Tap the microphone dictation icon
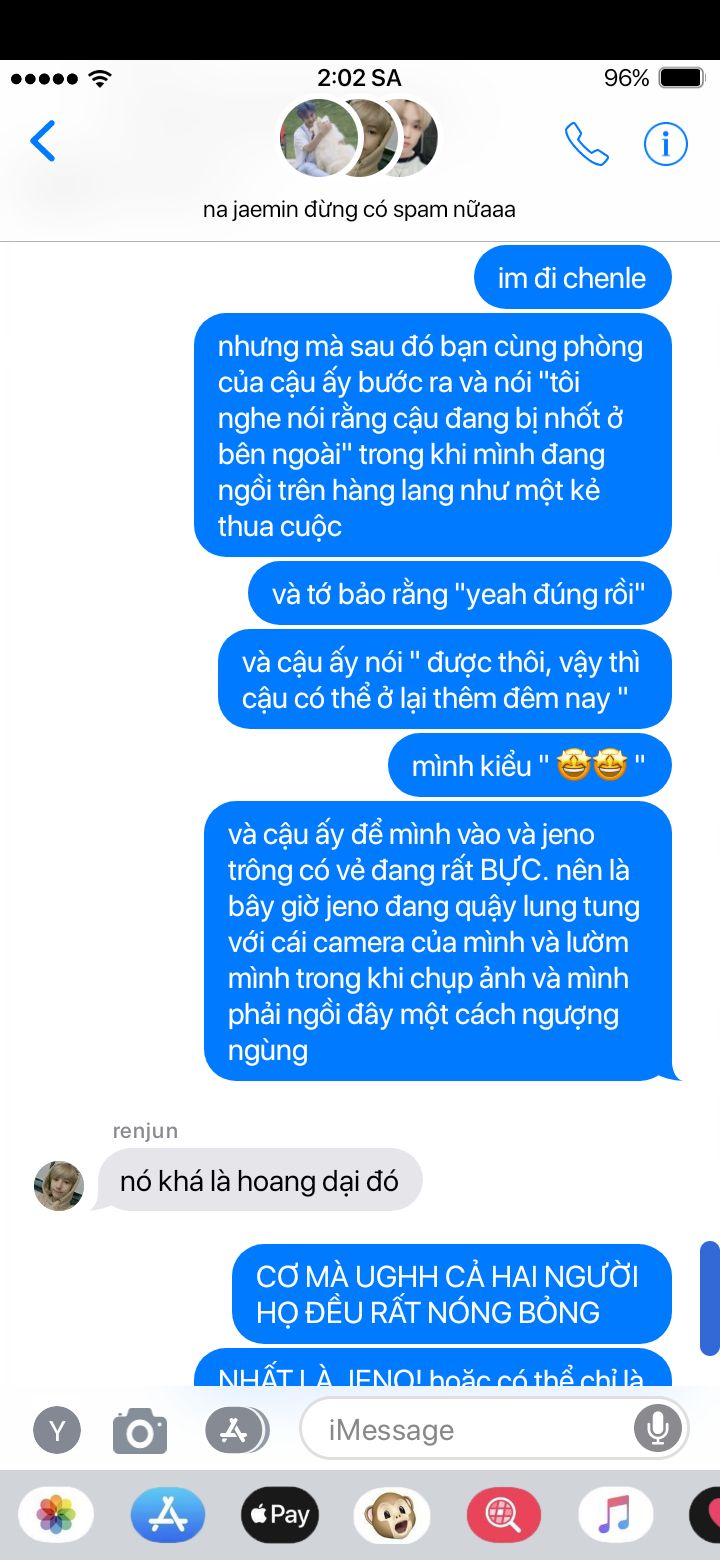 click(657, 1429)
